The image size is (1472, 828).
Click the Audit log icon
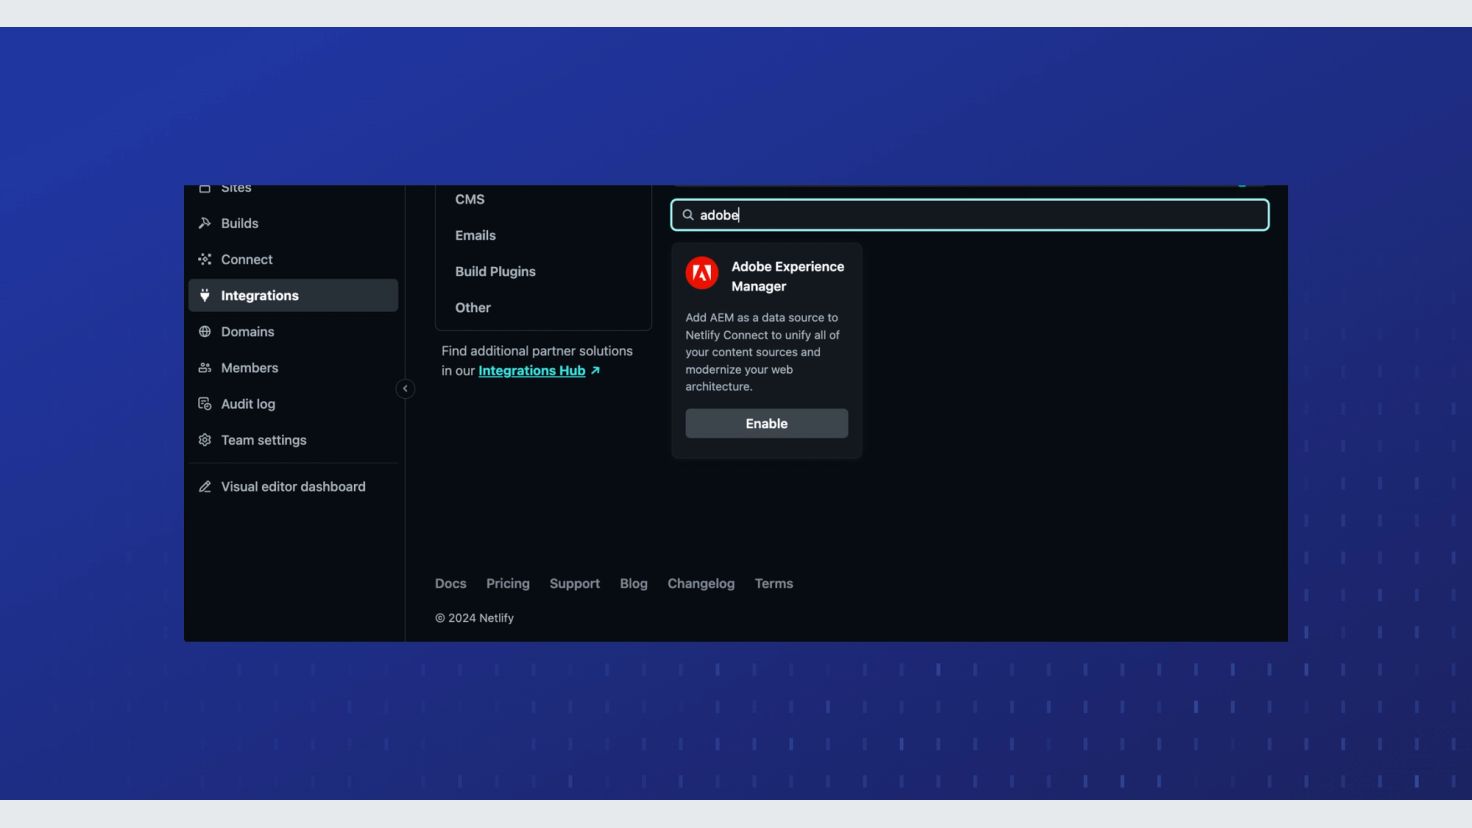point(205,403)
